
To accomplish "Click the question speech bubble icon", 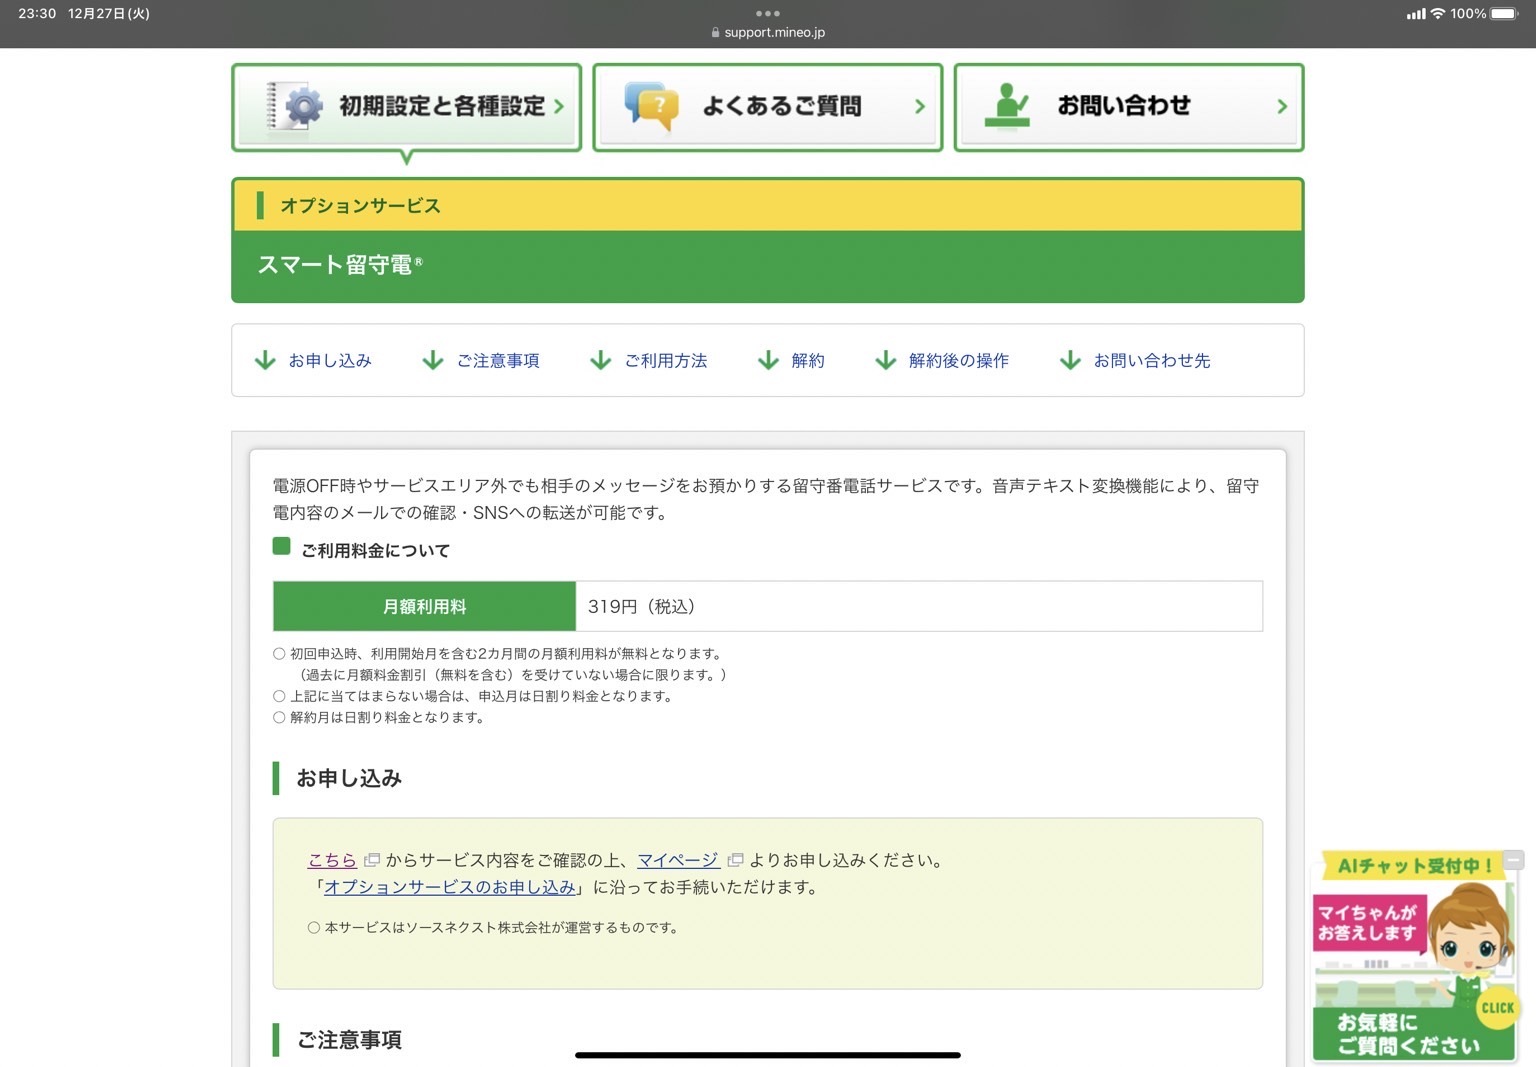I will [651, 106].
